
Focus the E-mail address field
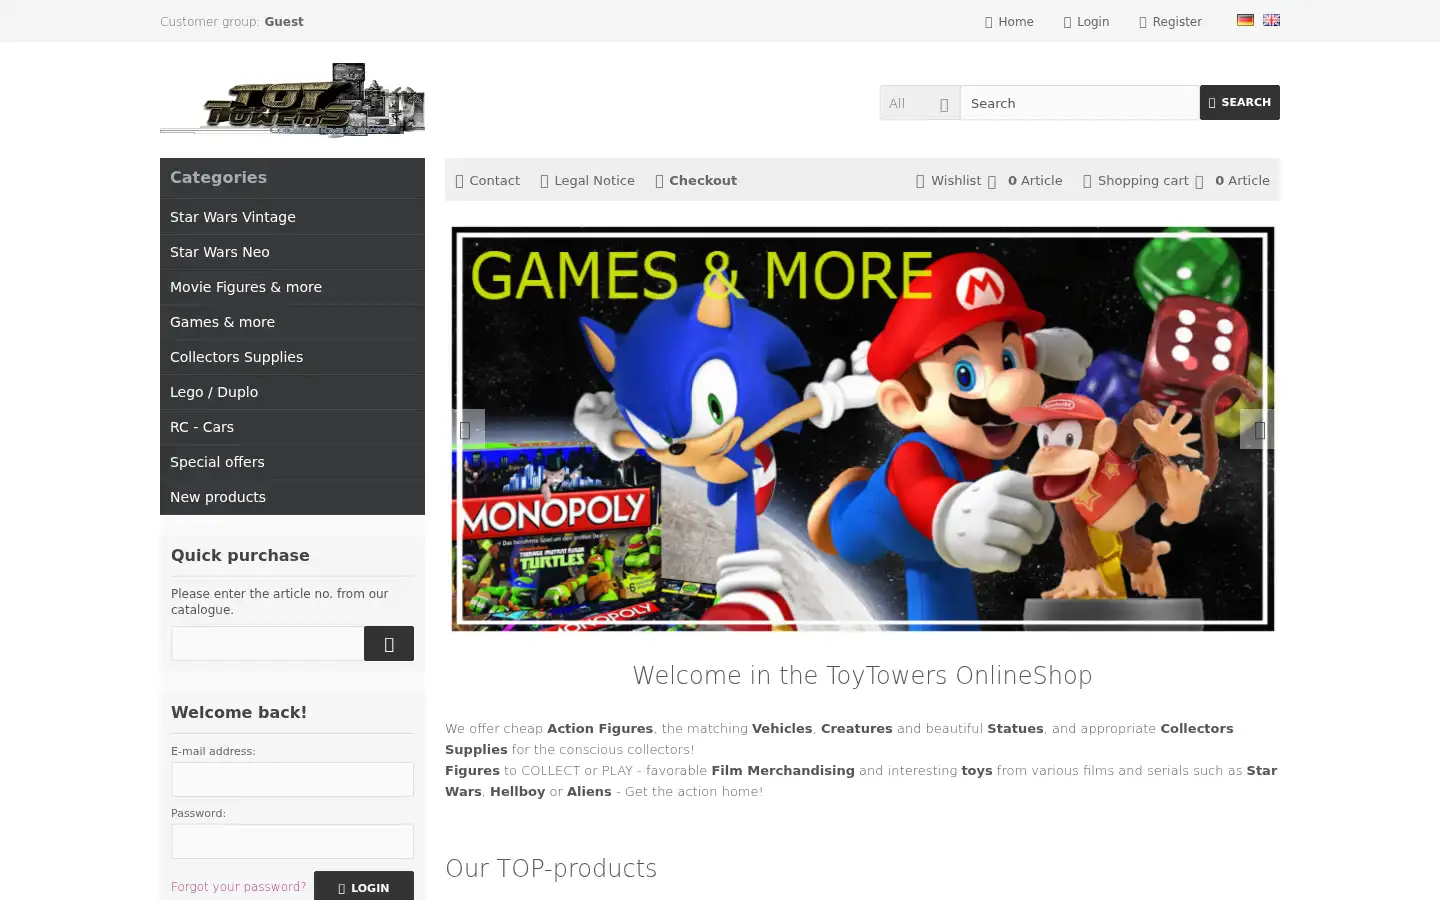292,780
